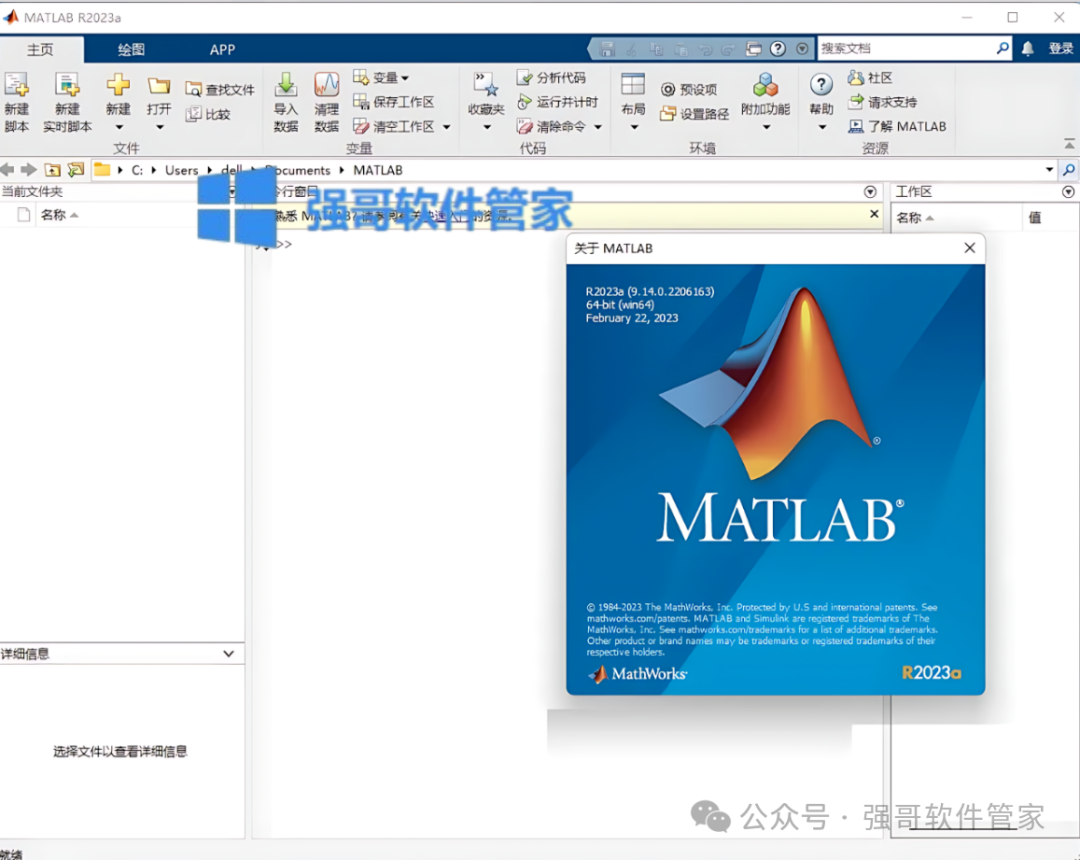This screenshot has width=1080, height=860.
Task: Expand the 附加功能 dropdown arrow
Action: click(x=766, y=127)
